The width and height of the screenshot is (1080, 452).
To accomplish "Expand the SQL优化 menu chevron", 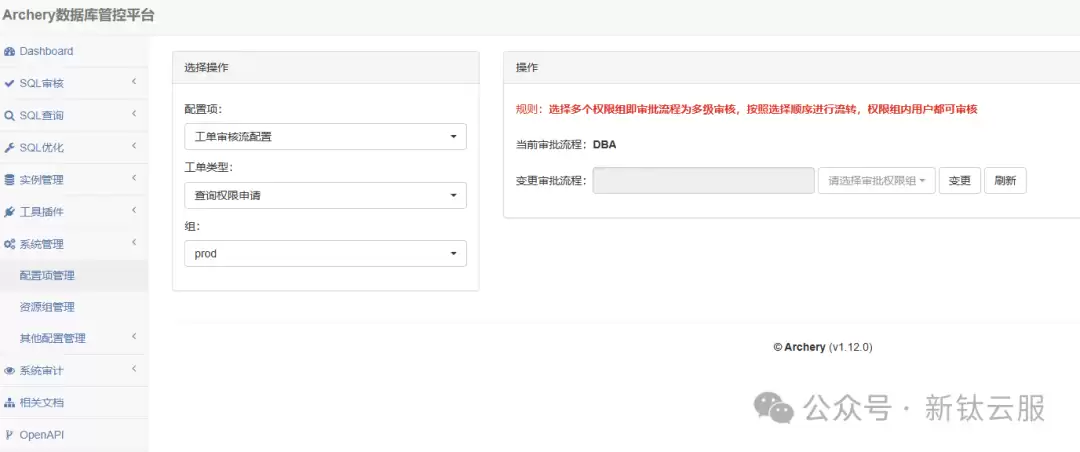I will click(x=134, y=146).
